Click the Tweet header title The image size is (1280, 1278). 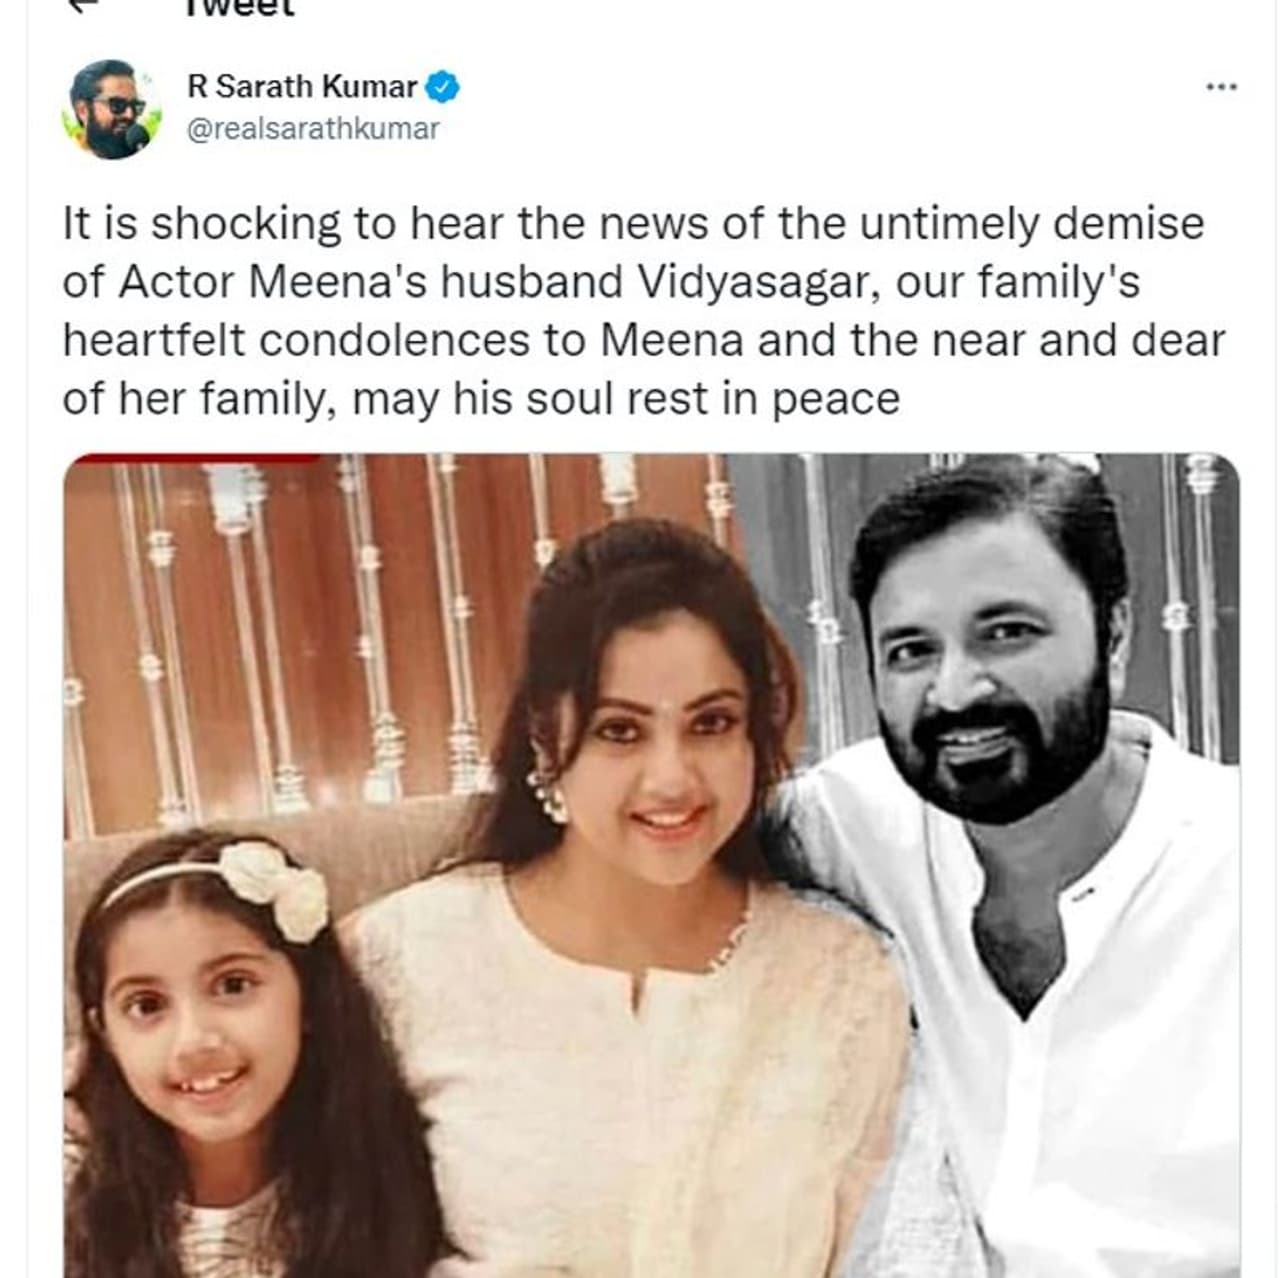pos(238,8)
